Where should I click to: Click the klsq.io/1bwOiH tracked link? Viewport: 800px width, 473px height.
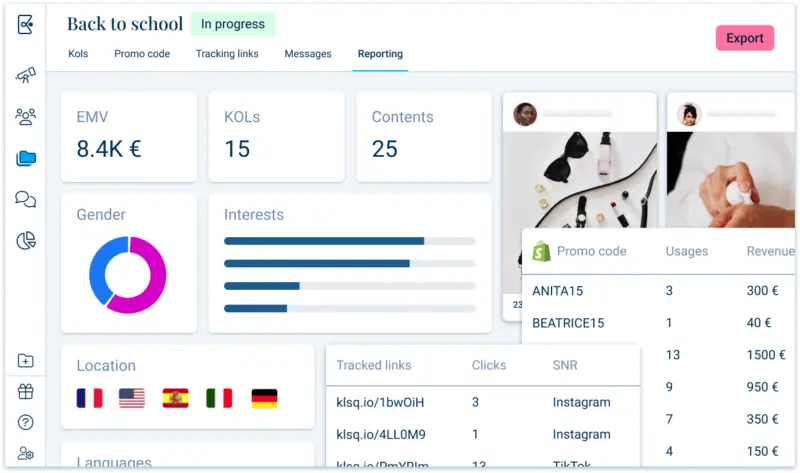tap(381, 402)
